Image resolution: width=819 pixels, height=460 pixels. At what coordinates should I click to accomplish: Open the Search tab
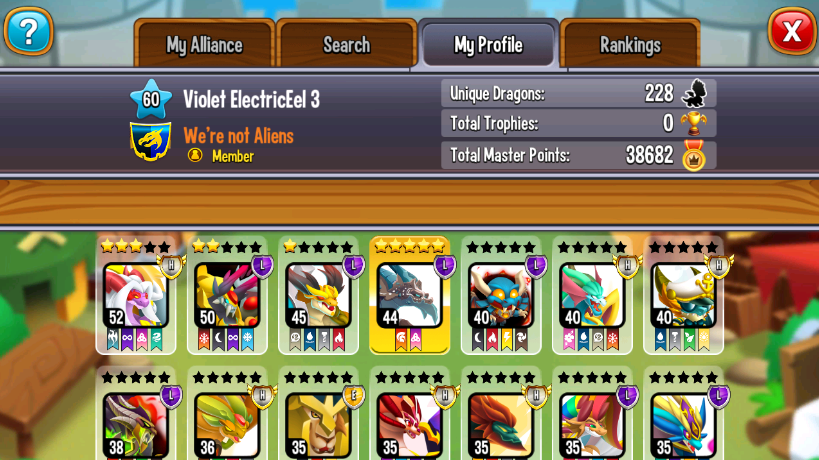tap(346, 44)
